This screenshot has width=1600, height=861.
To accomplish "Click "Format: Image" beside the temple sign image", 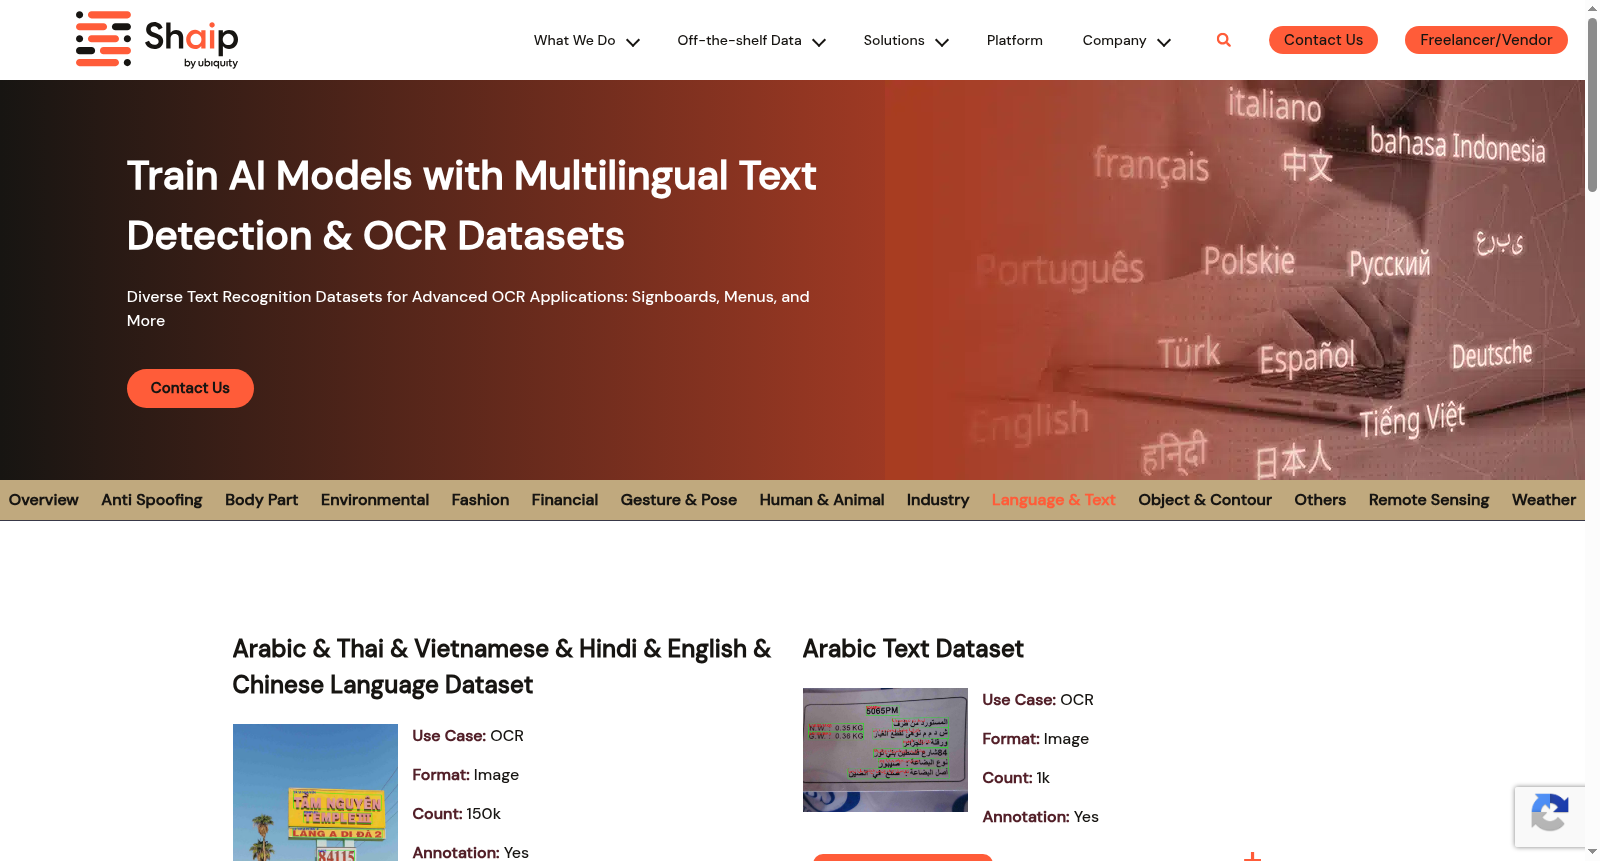I will coord(466,775).
